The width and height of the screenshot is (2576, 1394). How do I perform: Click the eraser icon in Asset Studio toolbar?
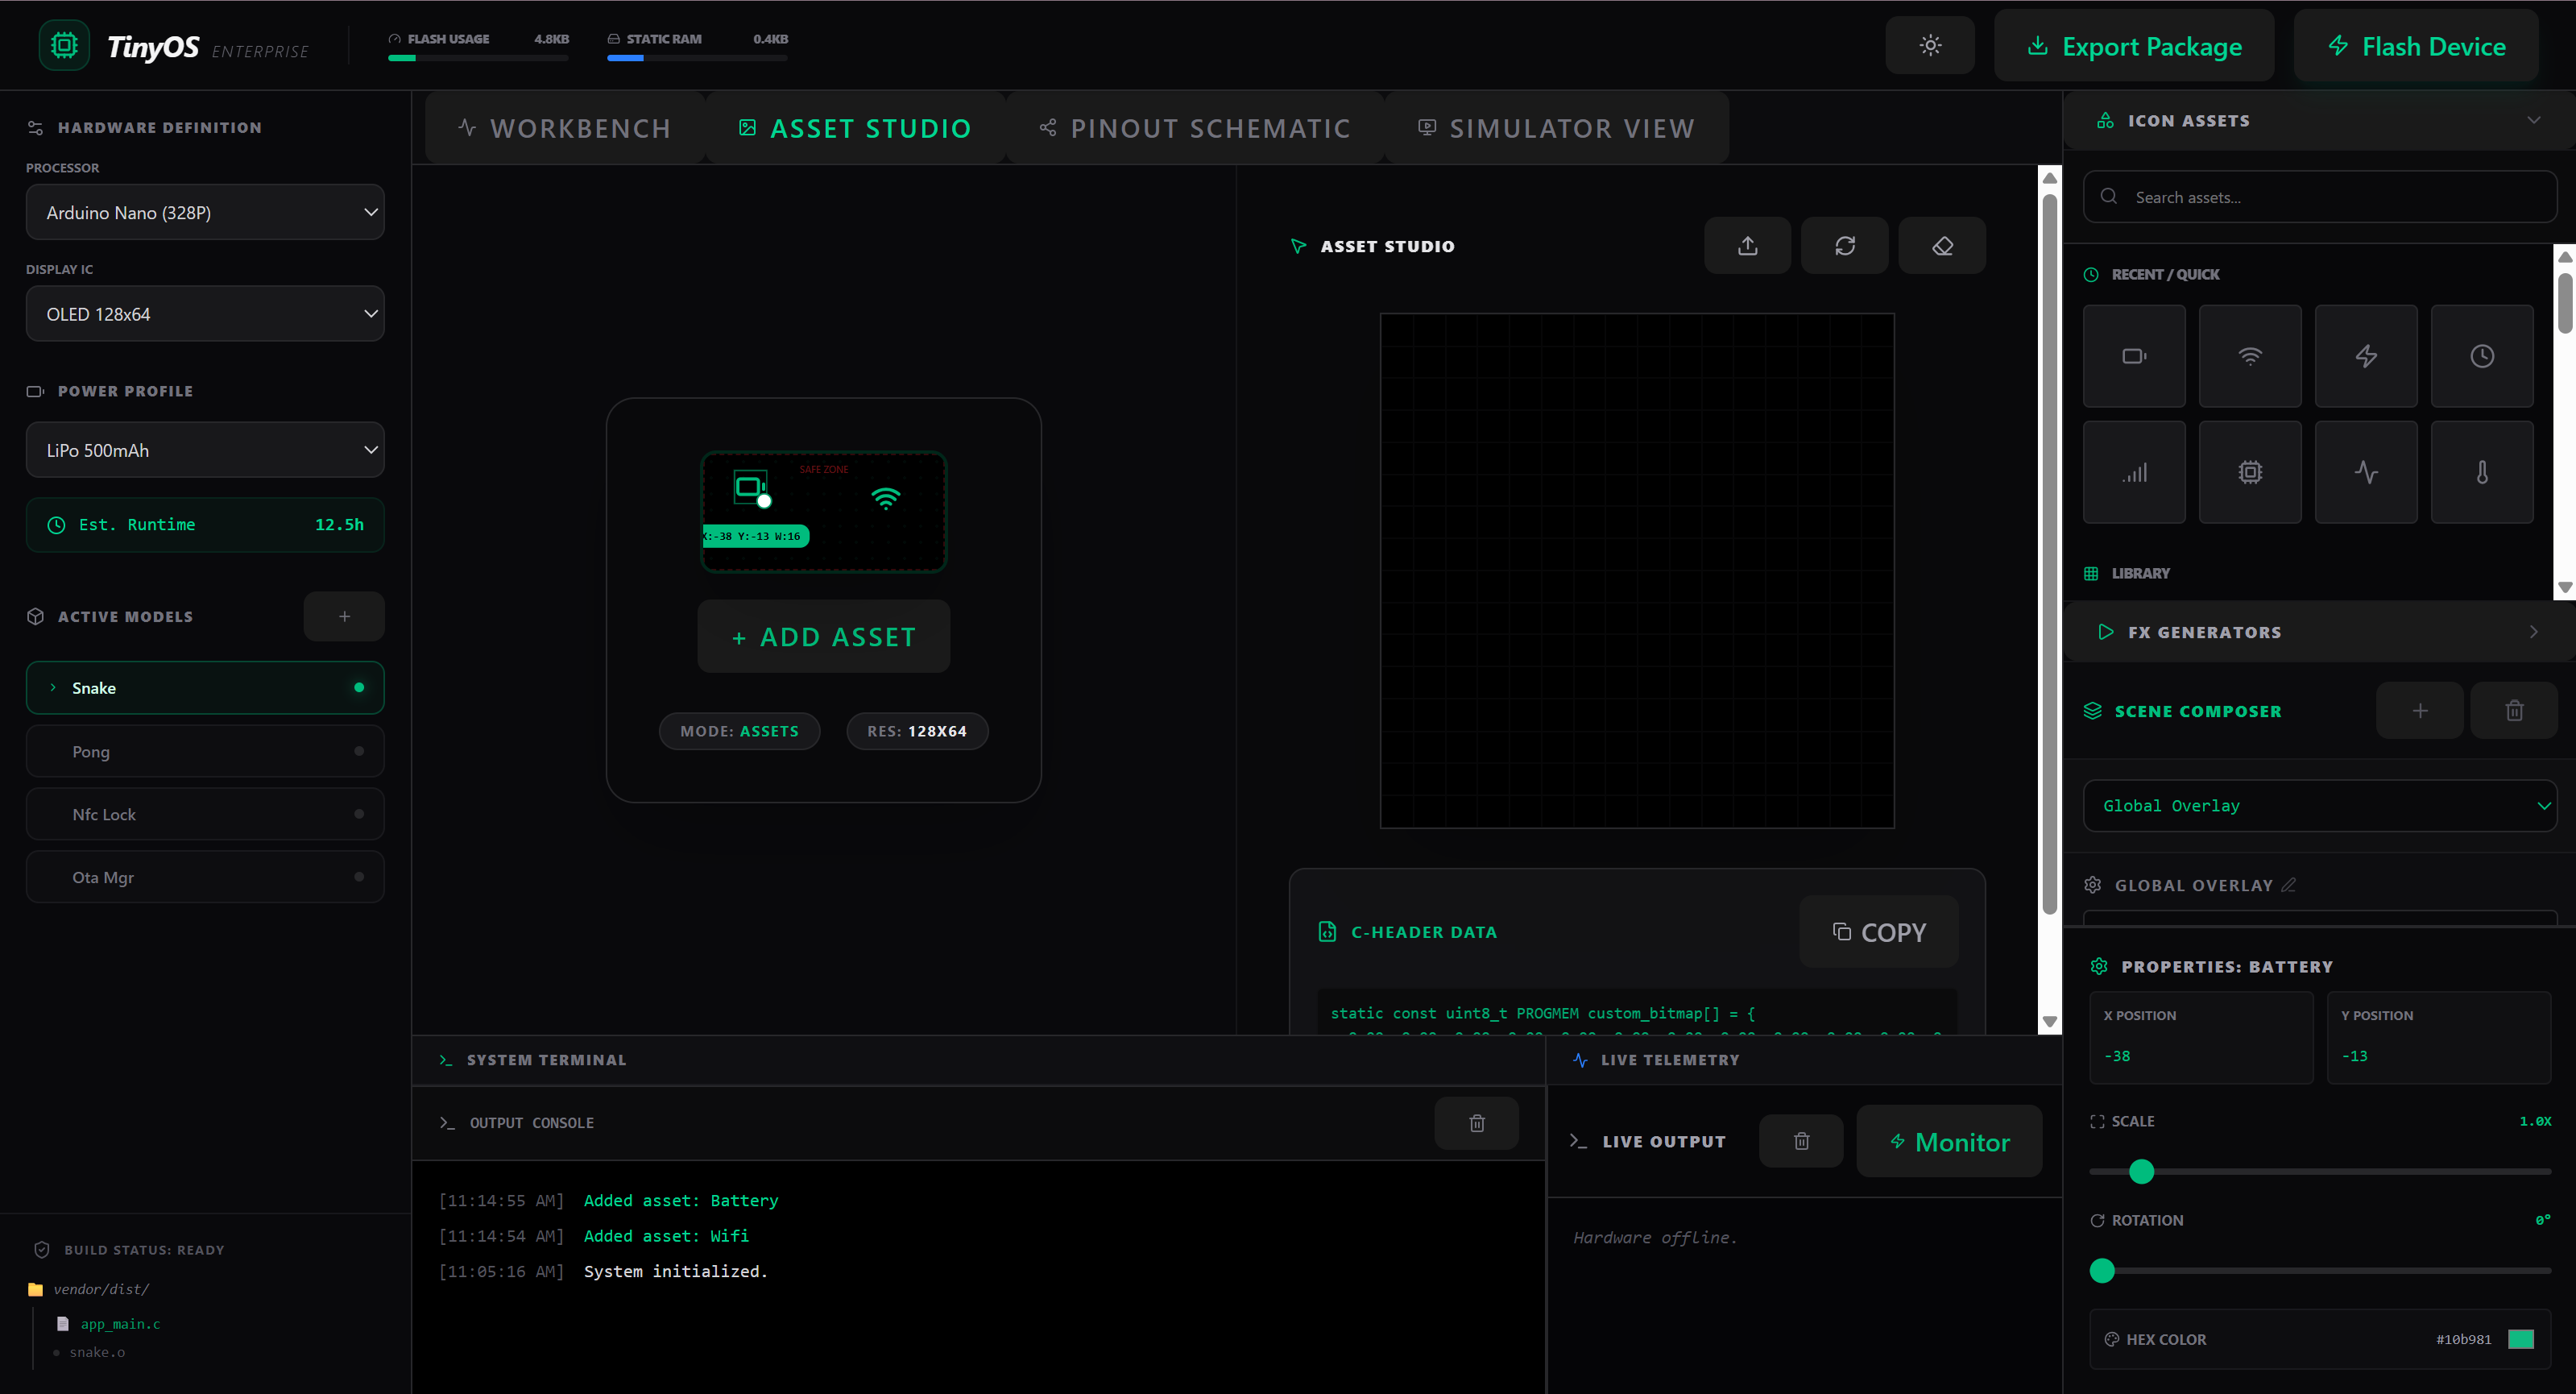pos(1941,245)
